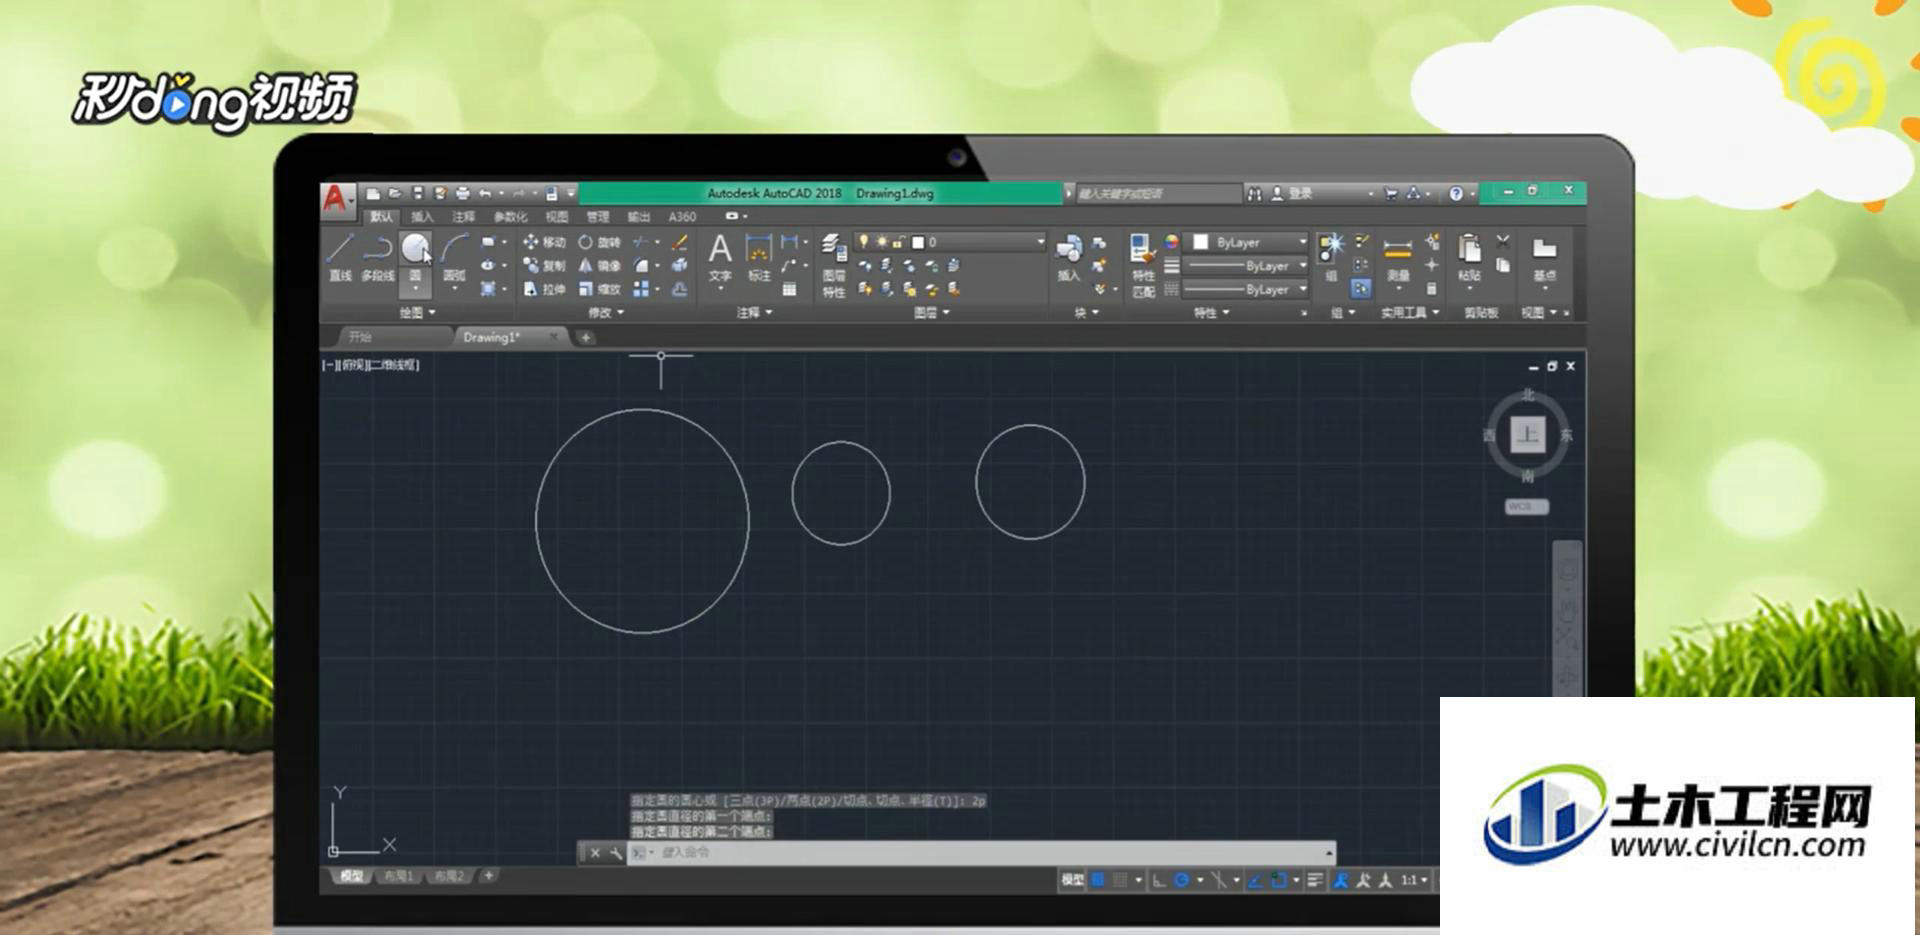The height and width of the screenshot is (935, 1920).
Task: Click the Move (移动) tool
Action: [544, 242]
